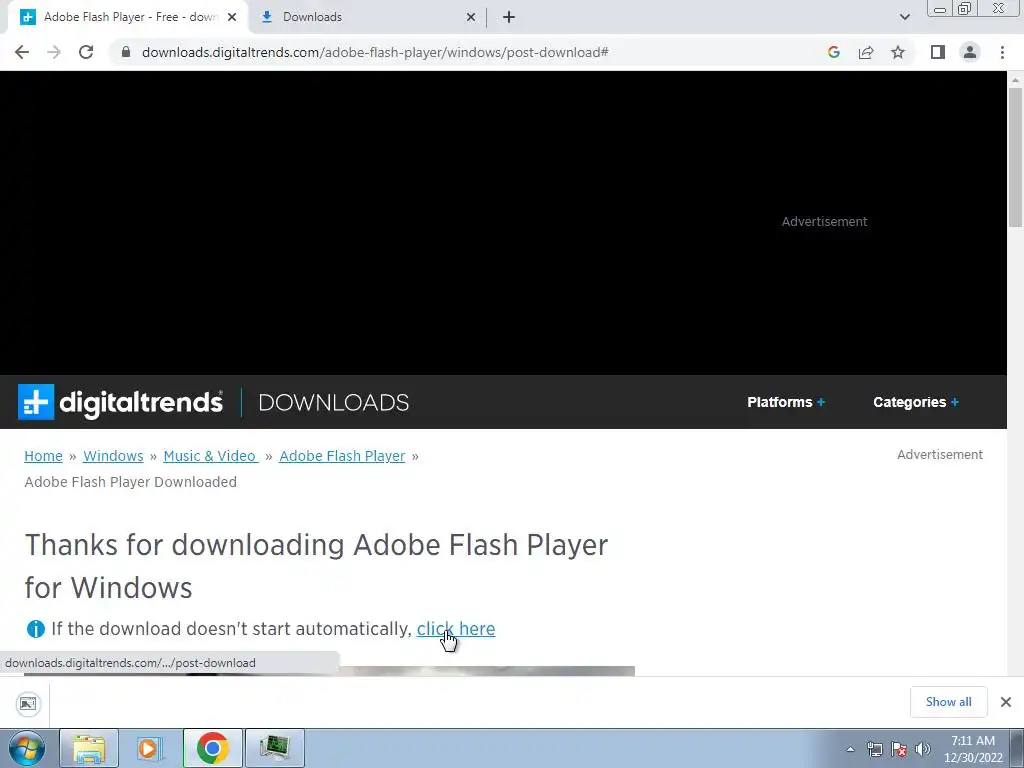Close the Downloads tab

click(471, 17)
